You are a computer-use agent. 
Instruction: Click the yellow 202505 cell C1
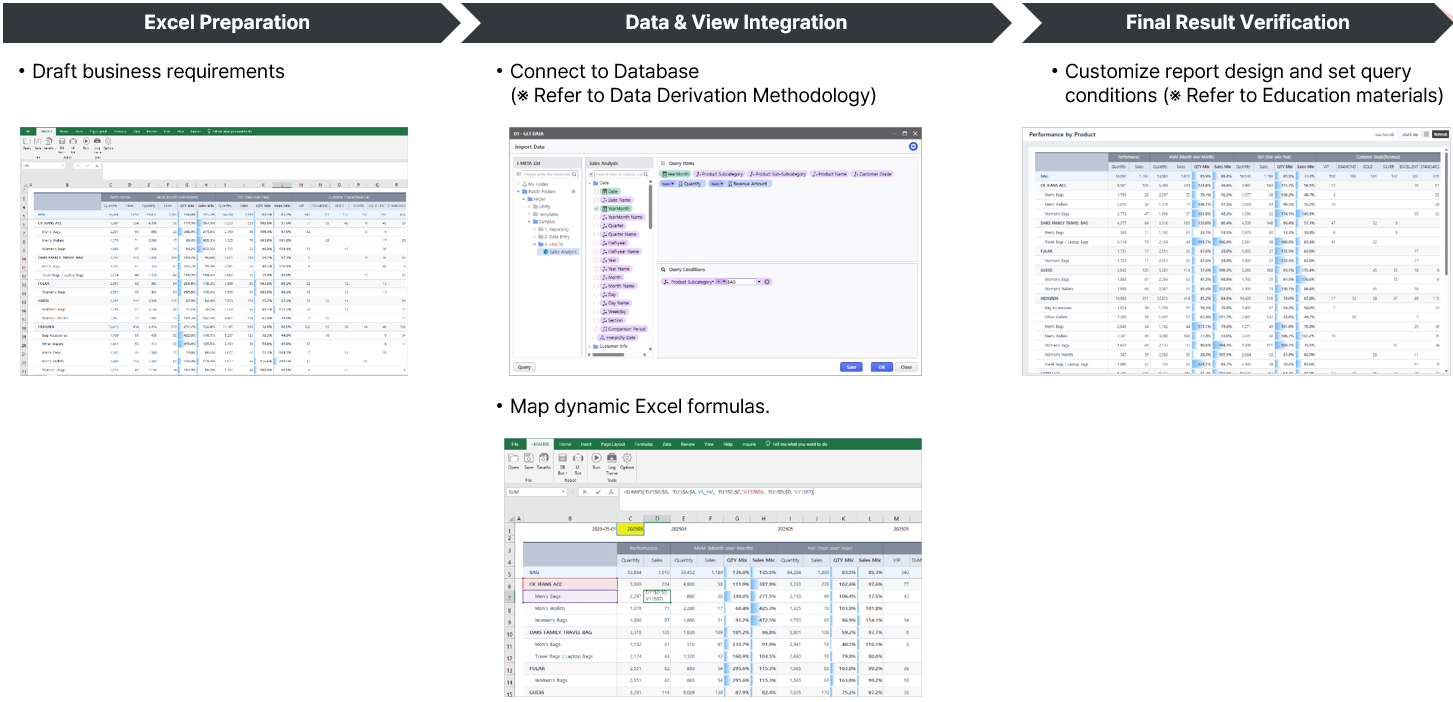(x=631, y=528)
